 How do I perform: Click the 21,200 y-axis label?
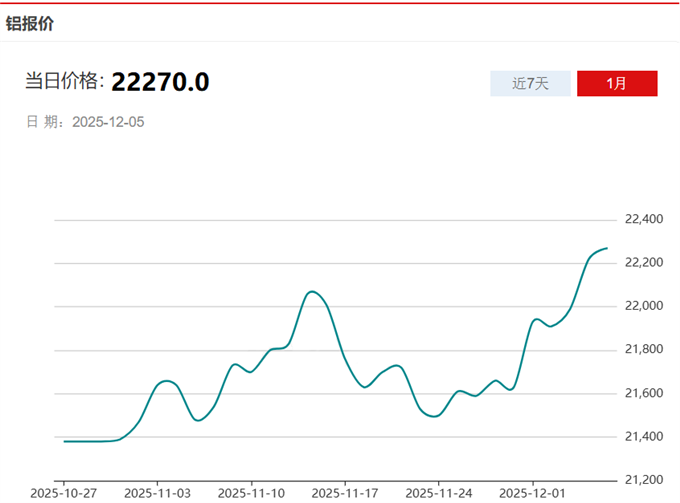pyautogui.click(x=644, y=480)
